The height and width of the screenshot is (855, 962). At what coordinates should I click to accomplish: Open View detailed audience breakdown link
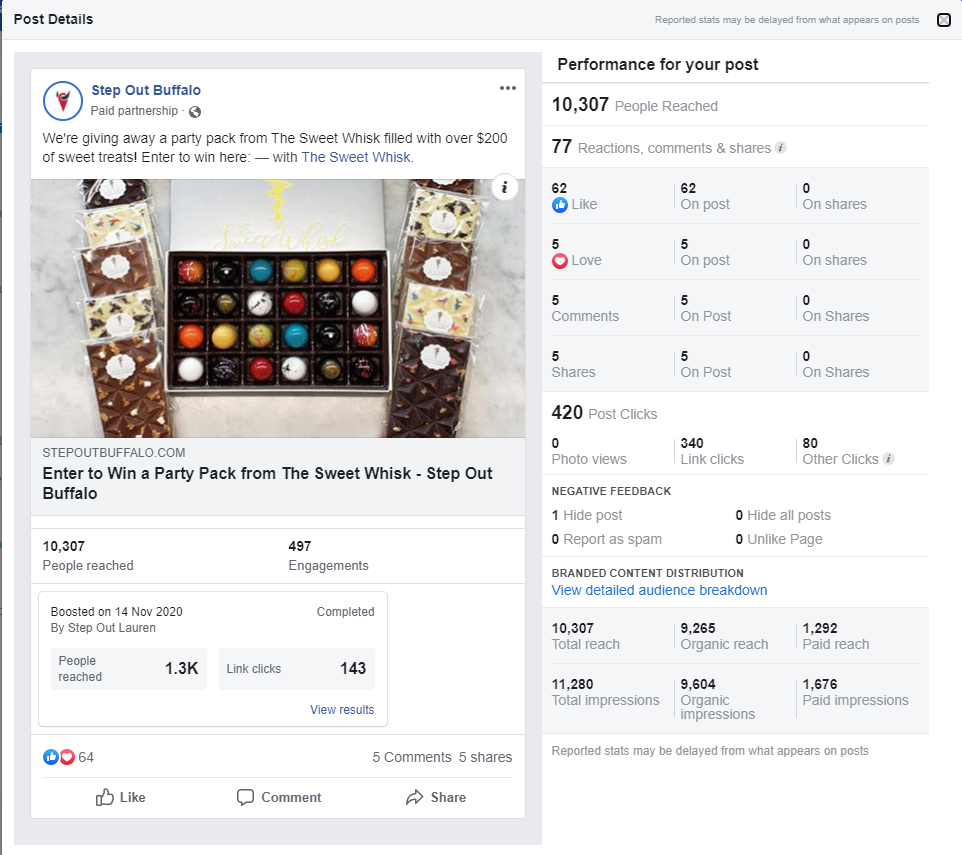click(x=660, y=590)
